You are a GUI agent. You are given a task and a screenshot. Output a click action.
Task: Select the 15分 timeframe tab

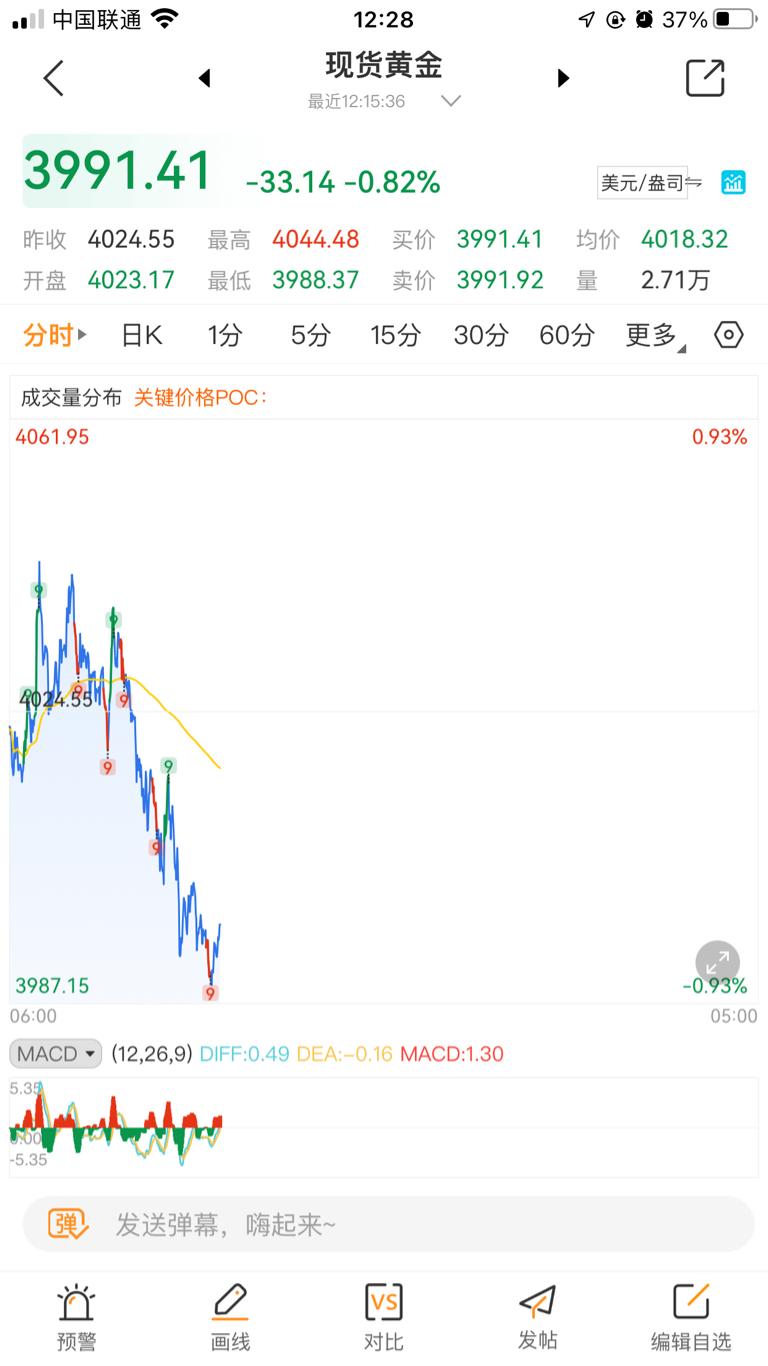394,335
